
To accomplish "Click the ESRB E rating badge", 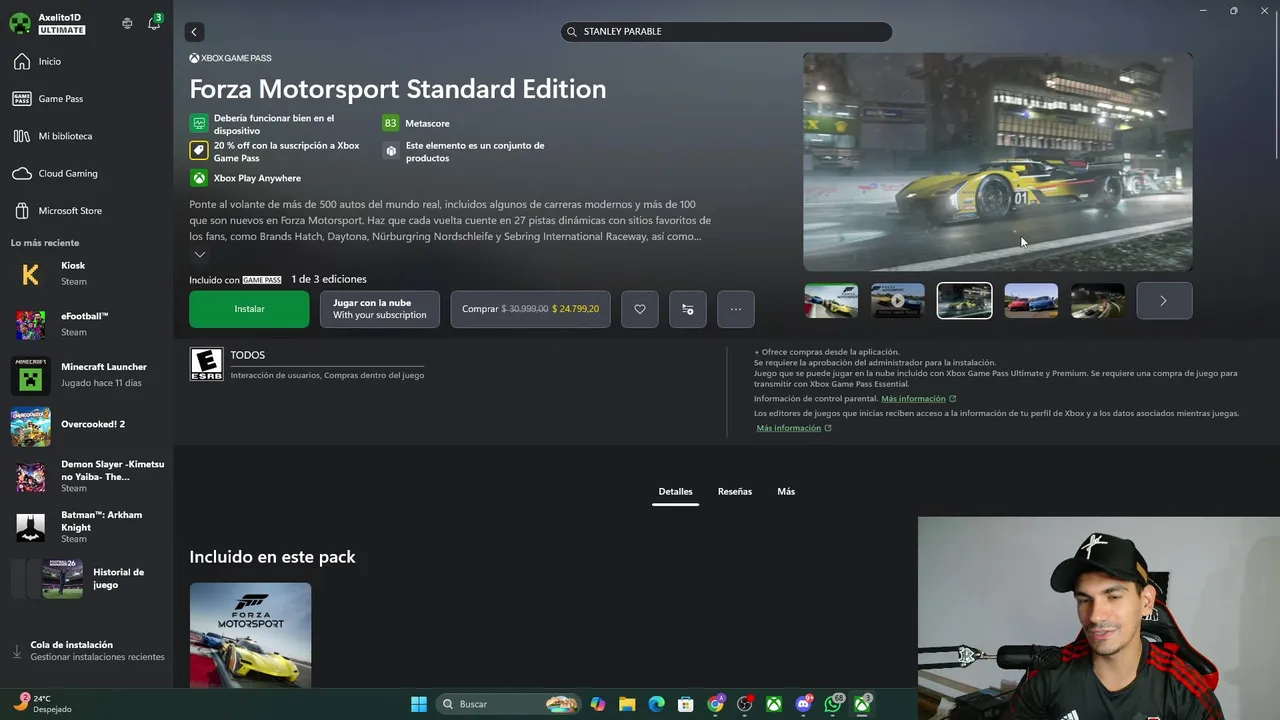I will tap(207, 365).
